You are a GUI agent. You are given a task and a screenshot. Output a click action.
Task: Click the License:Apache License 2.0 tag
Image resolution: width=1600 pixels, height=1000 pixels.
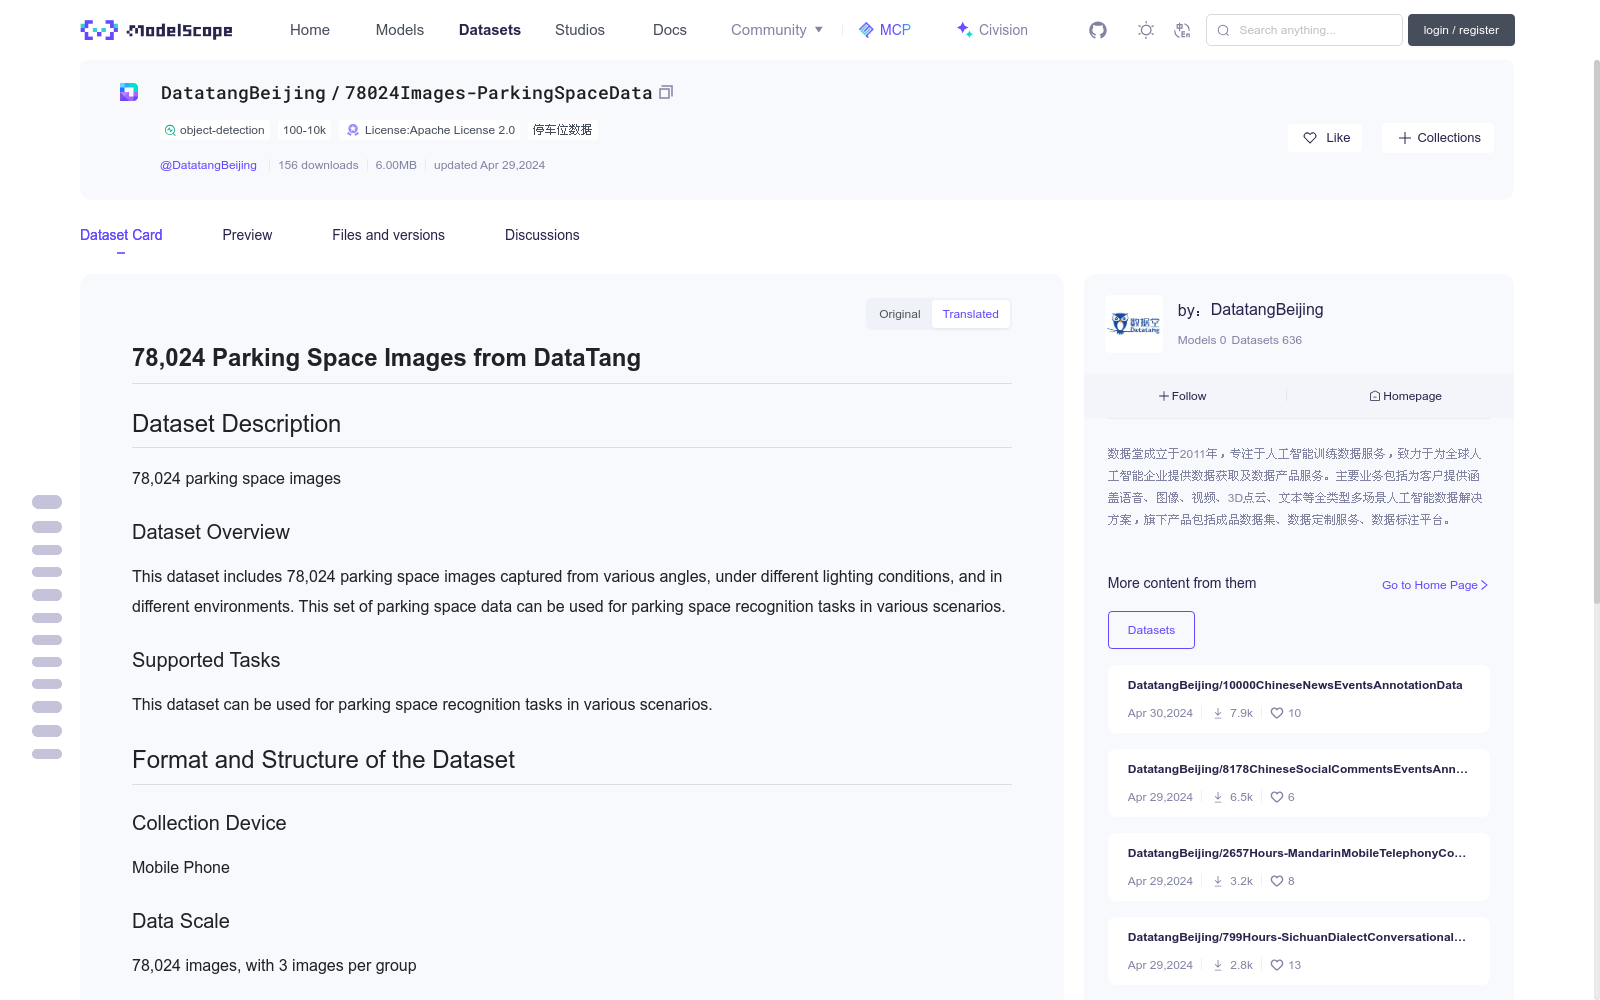(430, 130)
